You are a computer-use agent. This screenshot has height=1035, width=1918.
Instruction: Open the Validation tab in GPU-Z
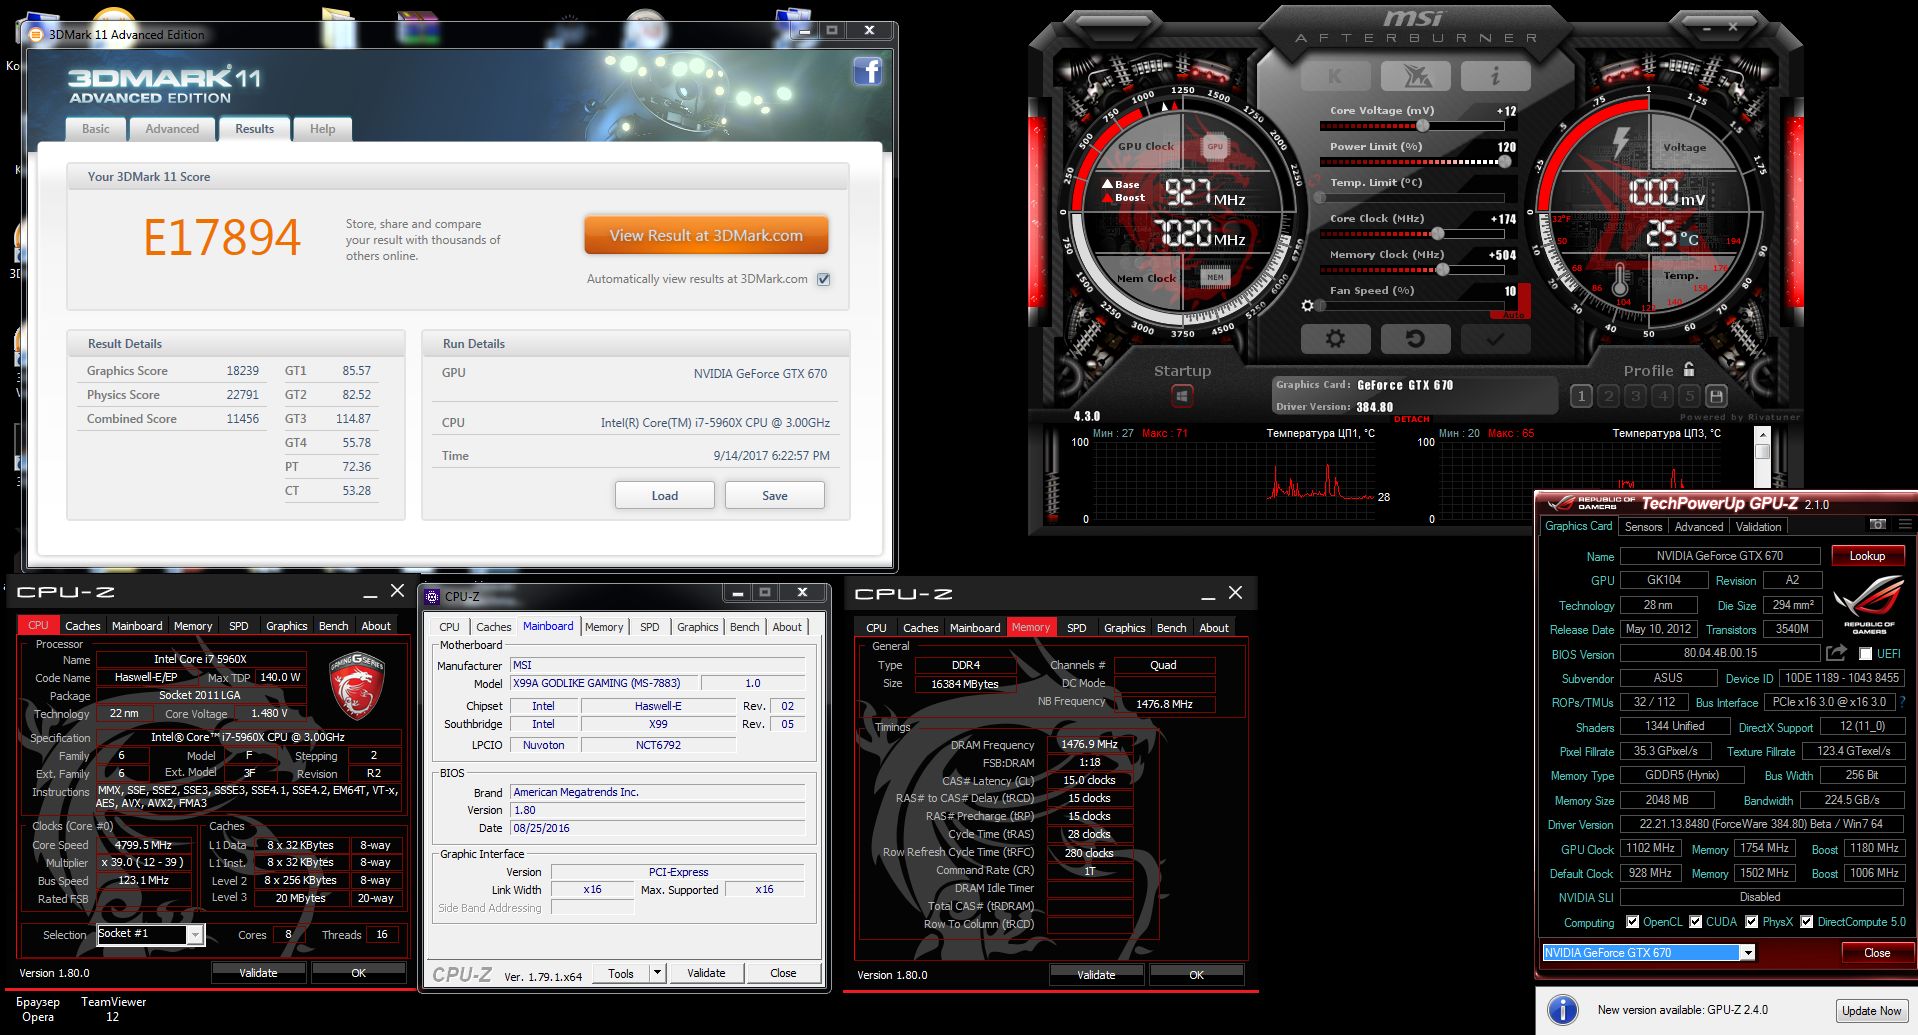[x=1758, y=526]
